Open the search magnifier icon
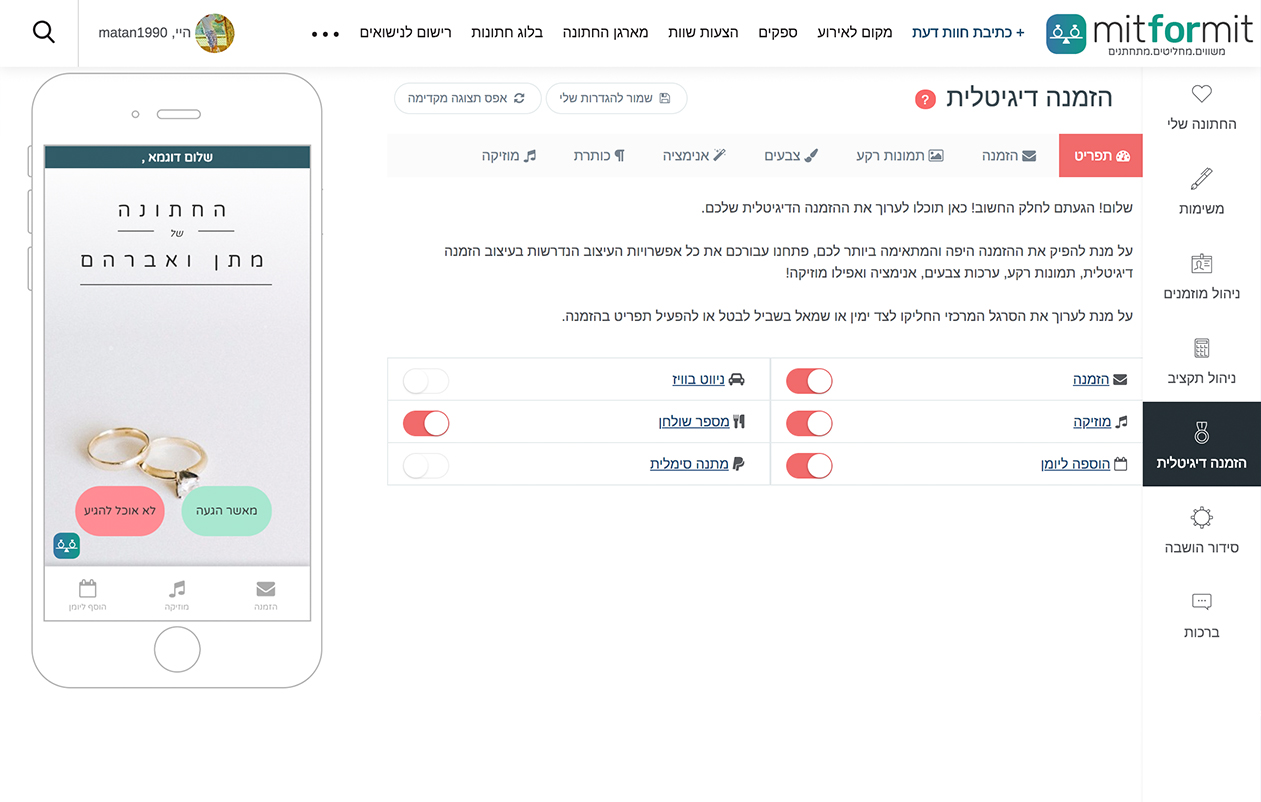1261x802 pixels. point(44,32)
